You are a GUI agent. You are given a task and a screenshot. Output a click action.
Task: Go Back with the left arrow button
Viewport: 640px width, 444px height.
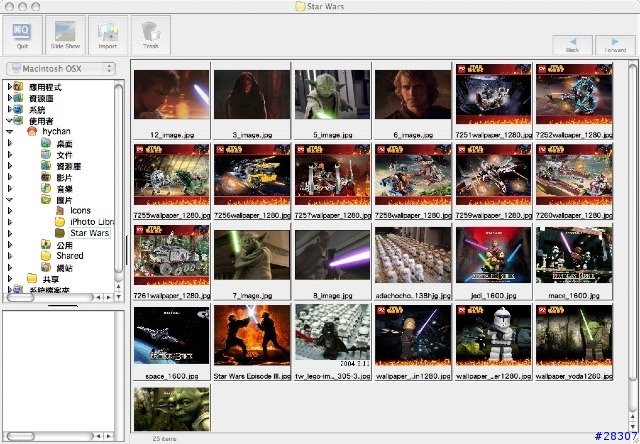click(572, 45)
